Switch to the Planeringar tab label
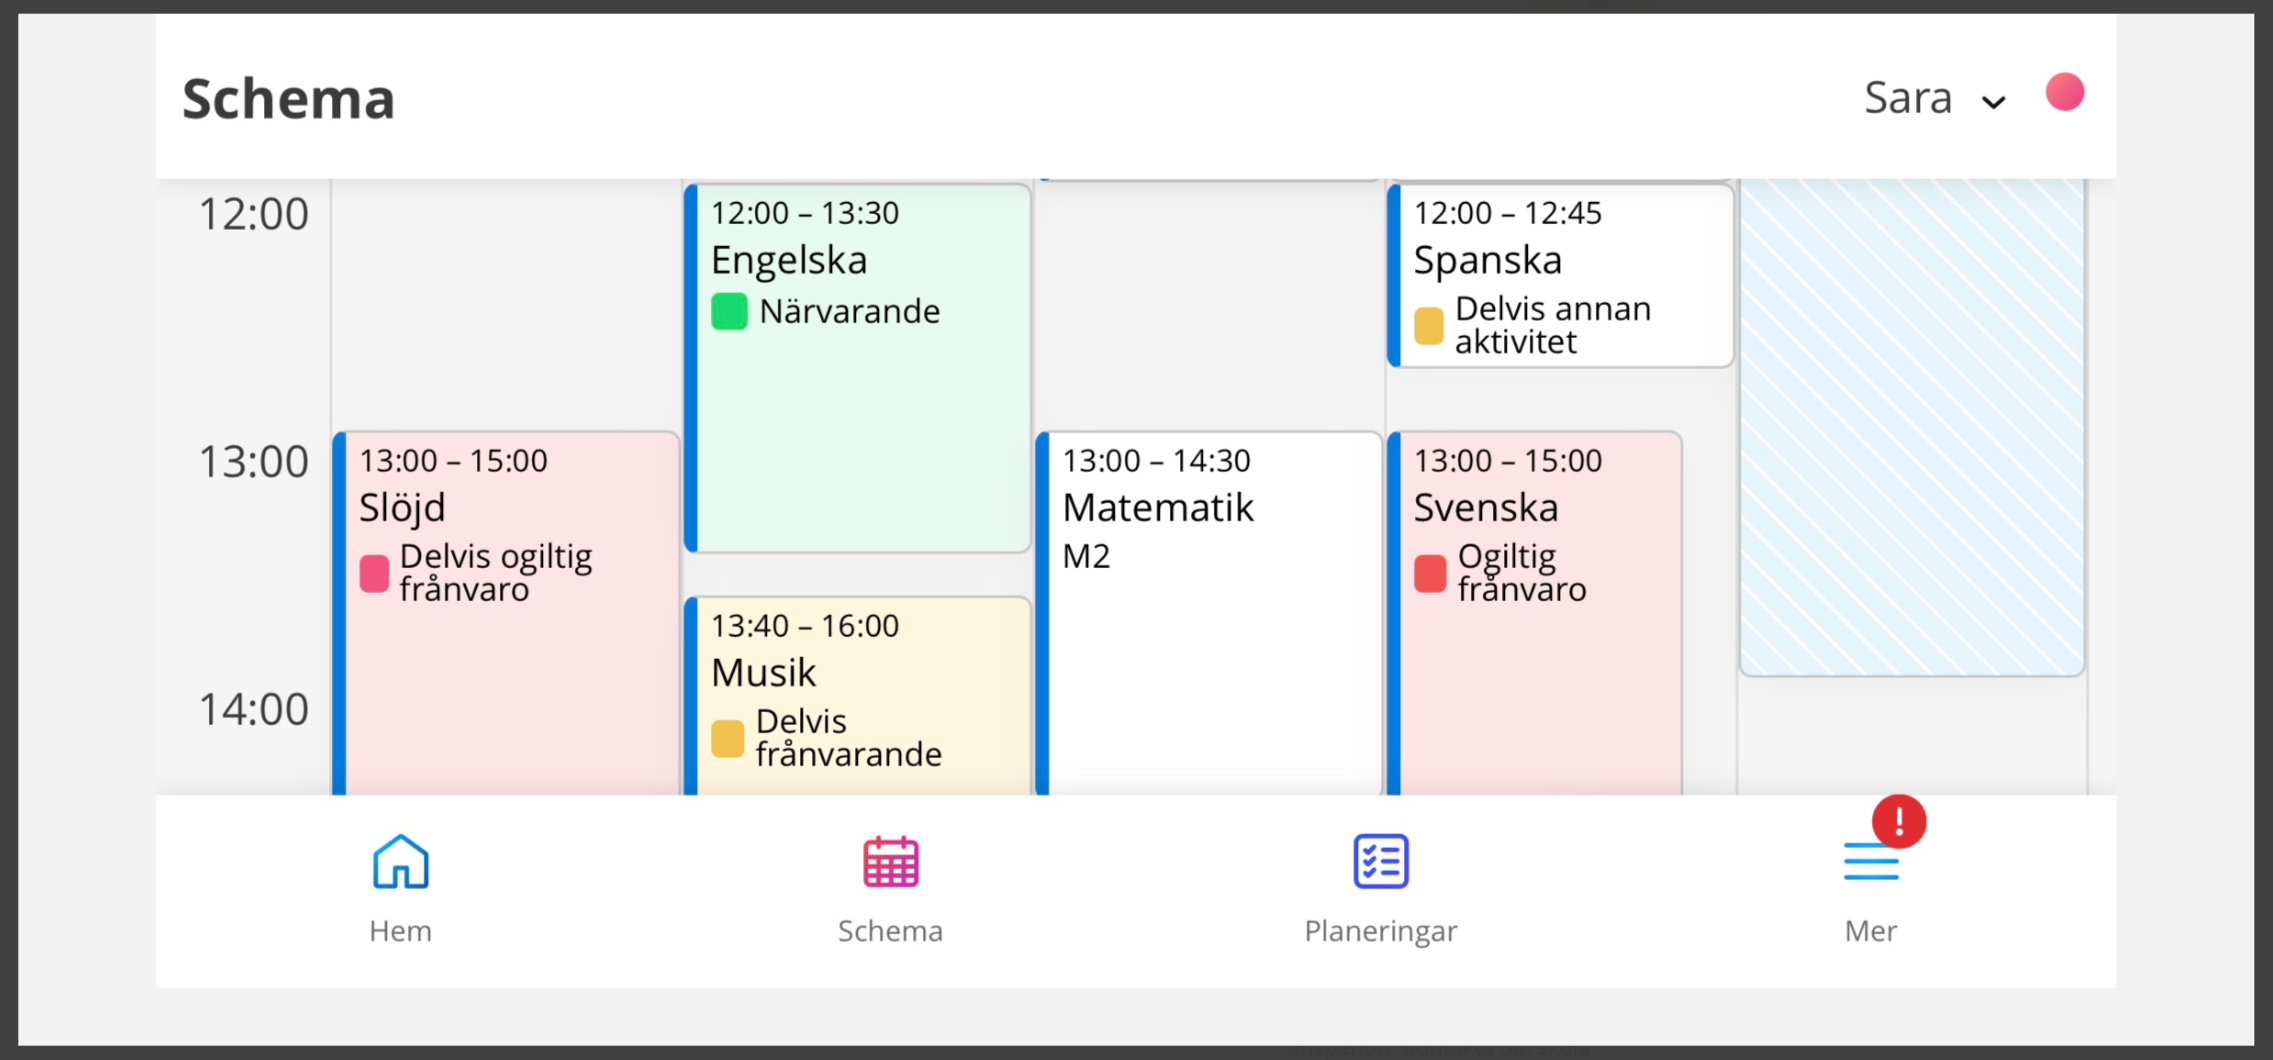 (x=1381, y=931)
